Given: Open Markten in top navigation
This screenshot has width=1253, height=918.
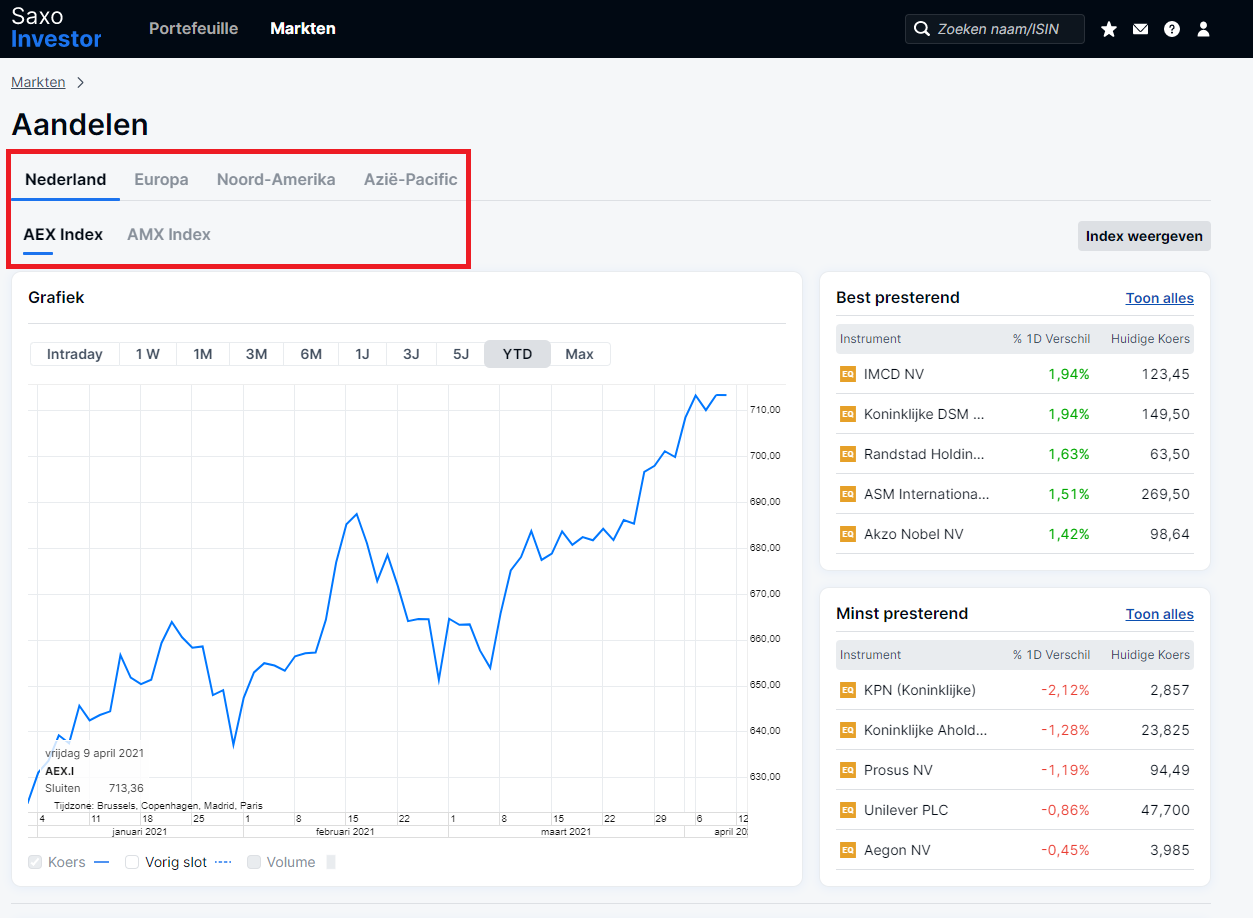Looking at the screenshot, I should point(303,29).
